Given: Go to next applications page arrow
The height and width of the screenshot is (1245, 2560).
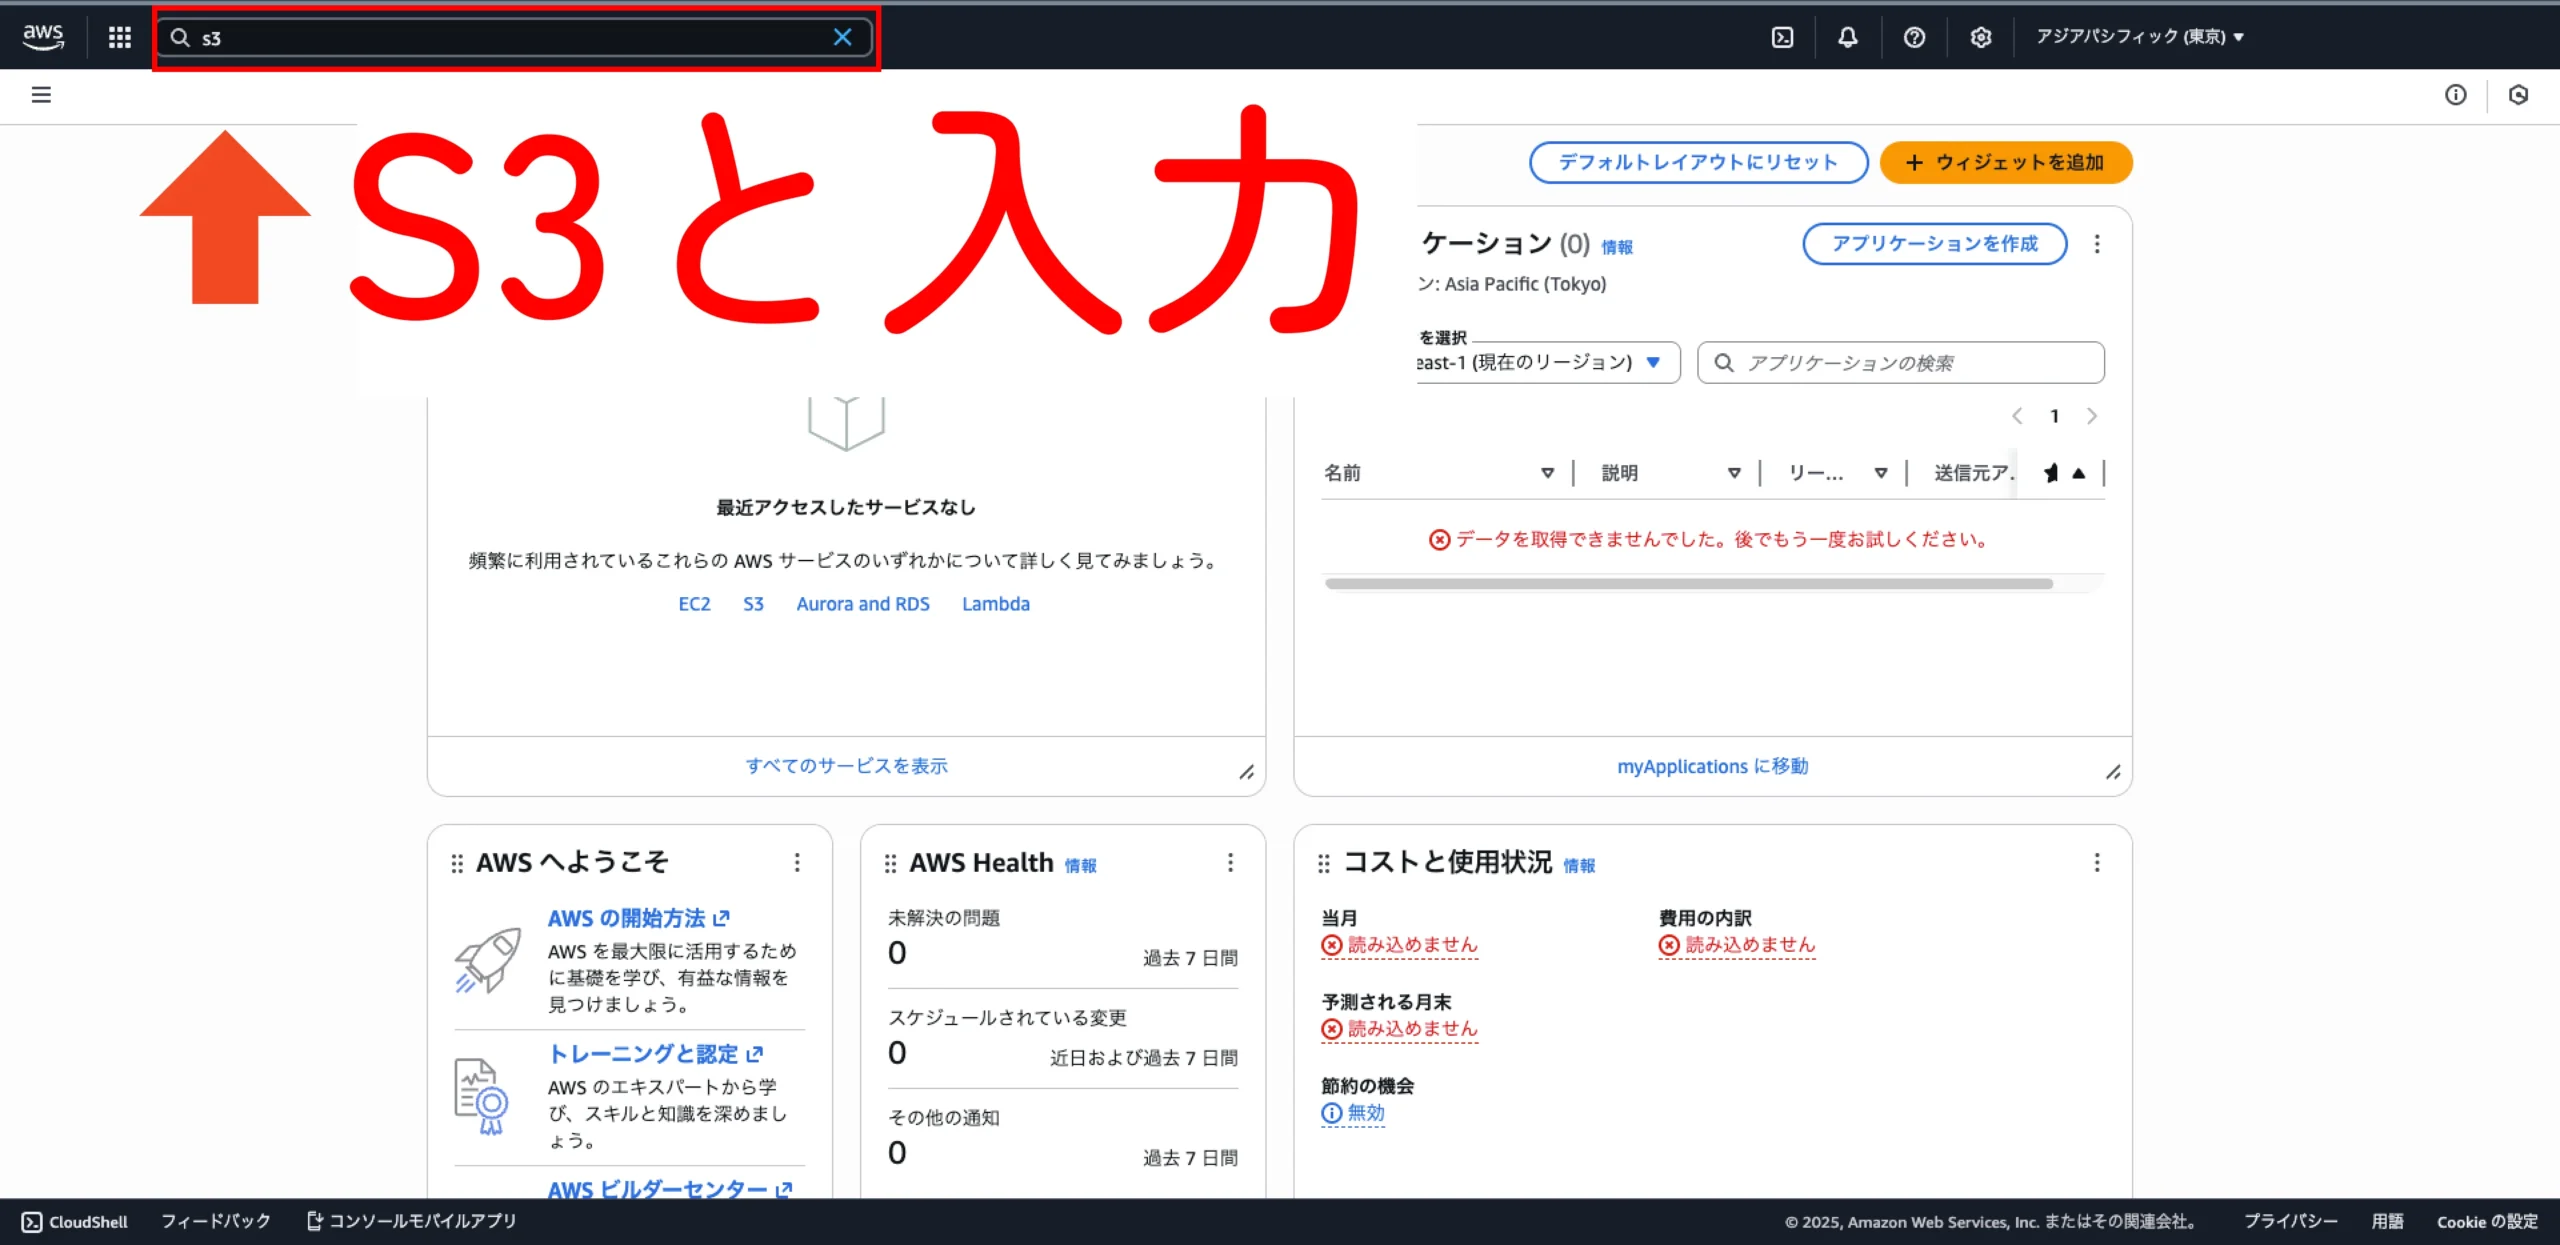Looking at the screenshot, I should click(x=2091, y=416).
